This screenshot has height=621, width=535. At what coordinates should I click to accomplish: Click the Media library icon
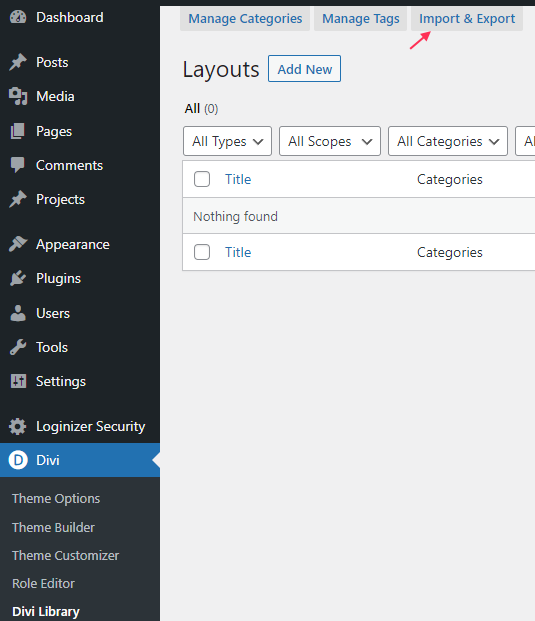pos(18,96)
